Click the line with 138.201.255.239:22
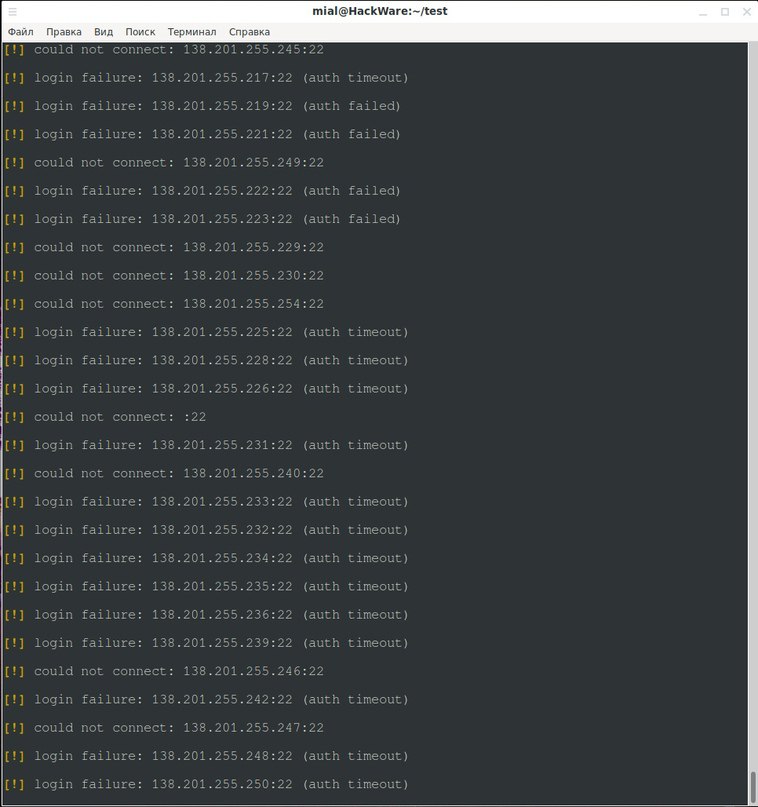This screenshot has height=807, width=758. [x=206, y=643]
